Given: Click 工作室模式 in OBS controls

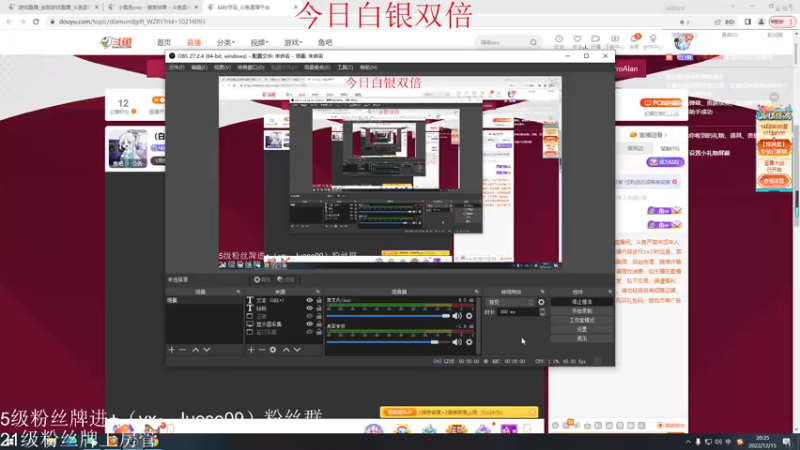Looking at the screenshot, I should pyautogui.click(x=582, y=320).
